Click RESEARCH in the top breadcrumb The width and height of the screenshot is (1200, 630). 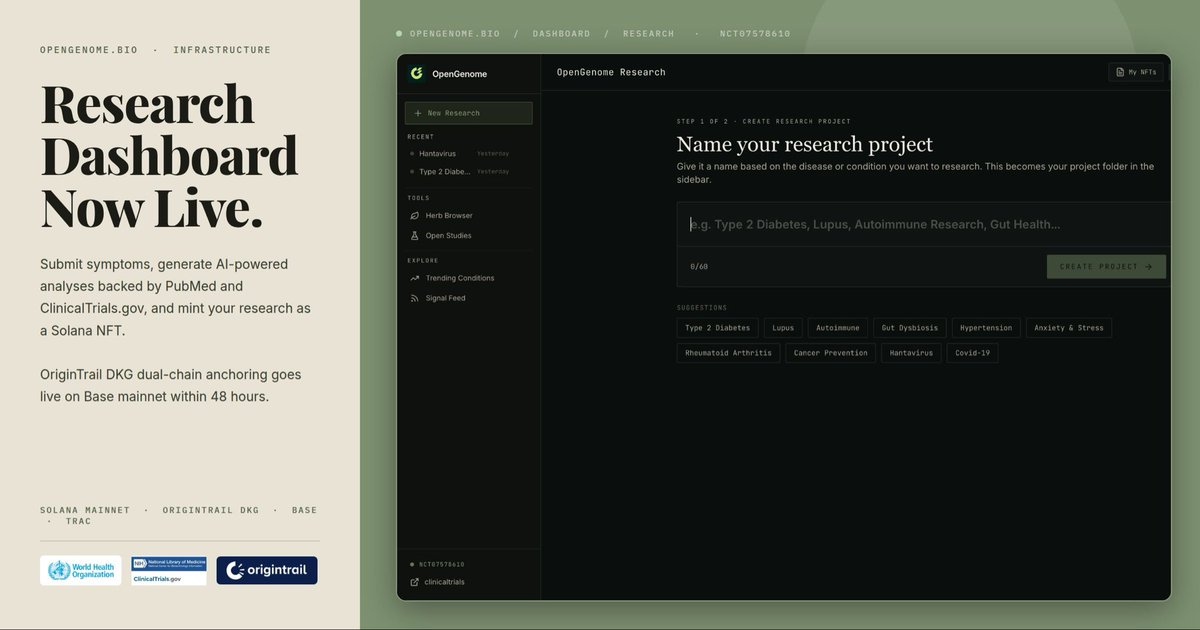648,34
